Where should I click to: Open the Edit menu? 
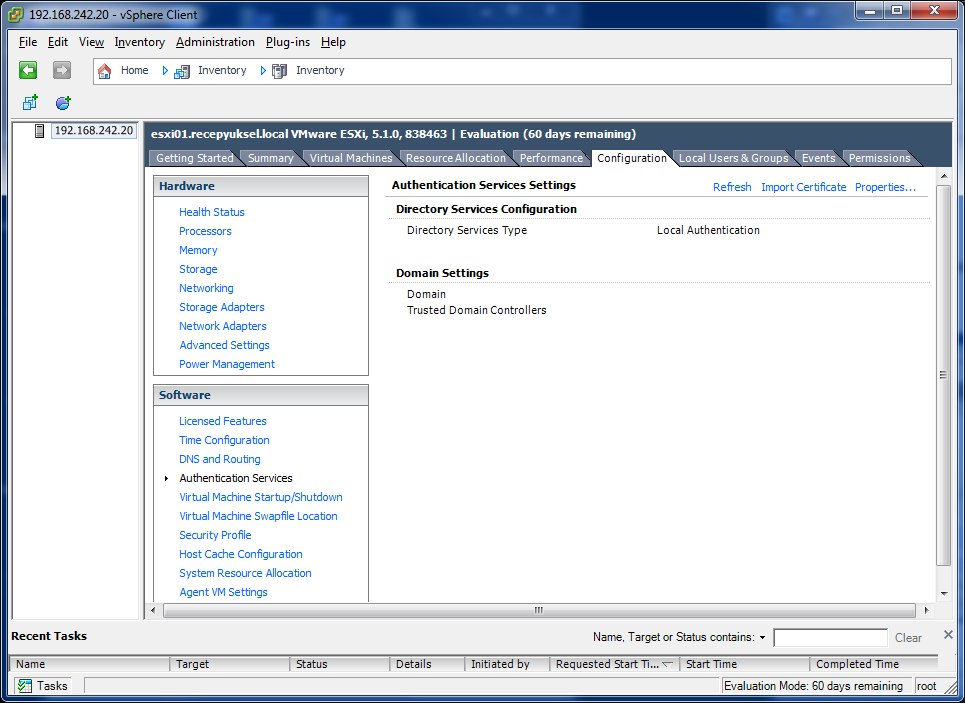58,42
